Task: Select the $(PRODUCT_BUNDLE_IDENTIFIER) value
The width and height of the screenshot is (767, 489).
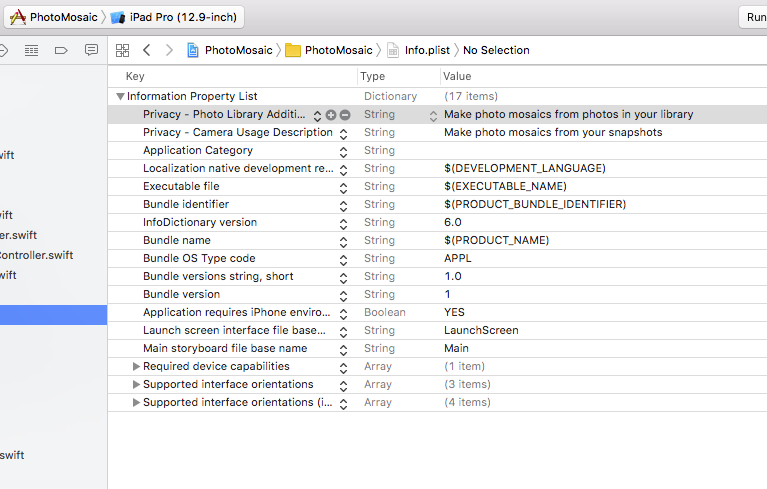Action: pos(535,204)
